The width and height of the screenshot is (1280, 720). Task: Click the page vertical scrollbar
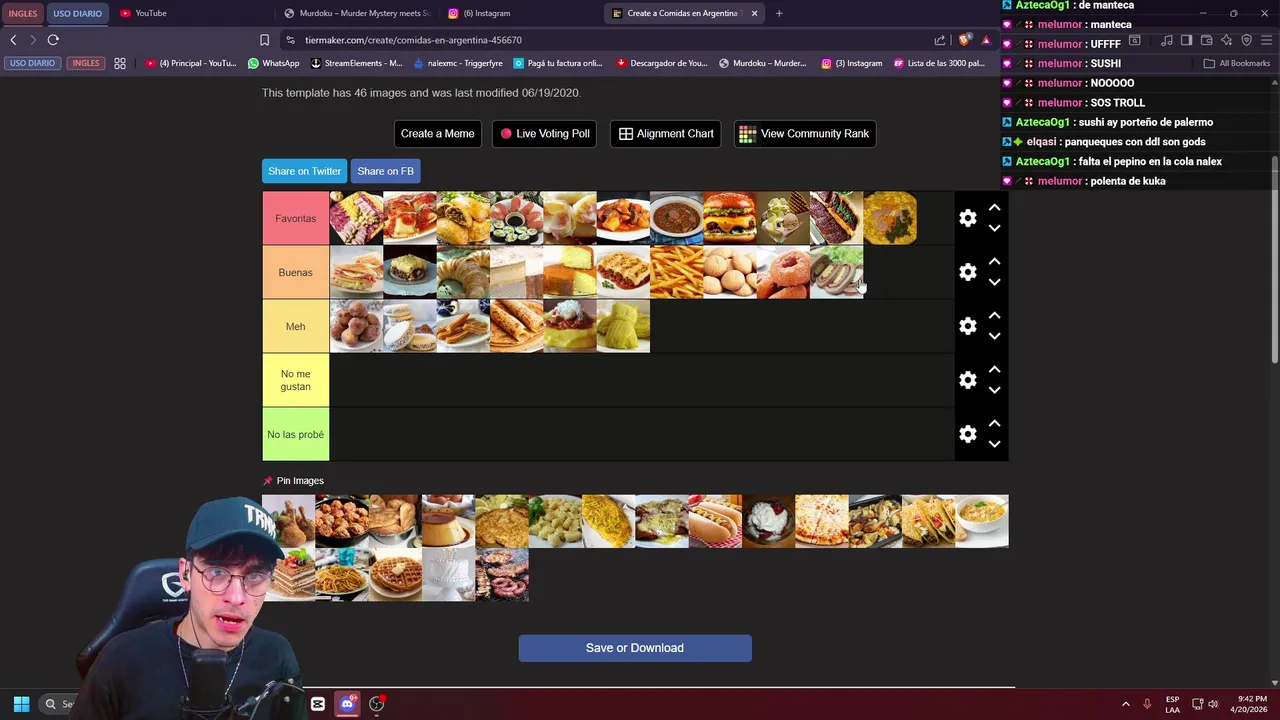click(1274, 260)
